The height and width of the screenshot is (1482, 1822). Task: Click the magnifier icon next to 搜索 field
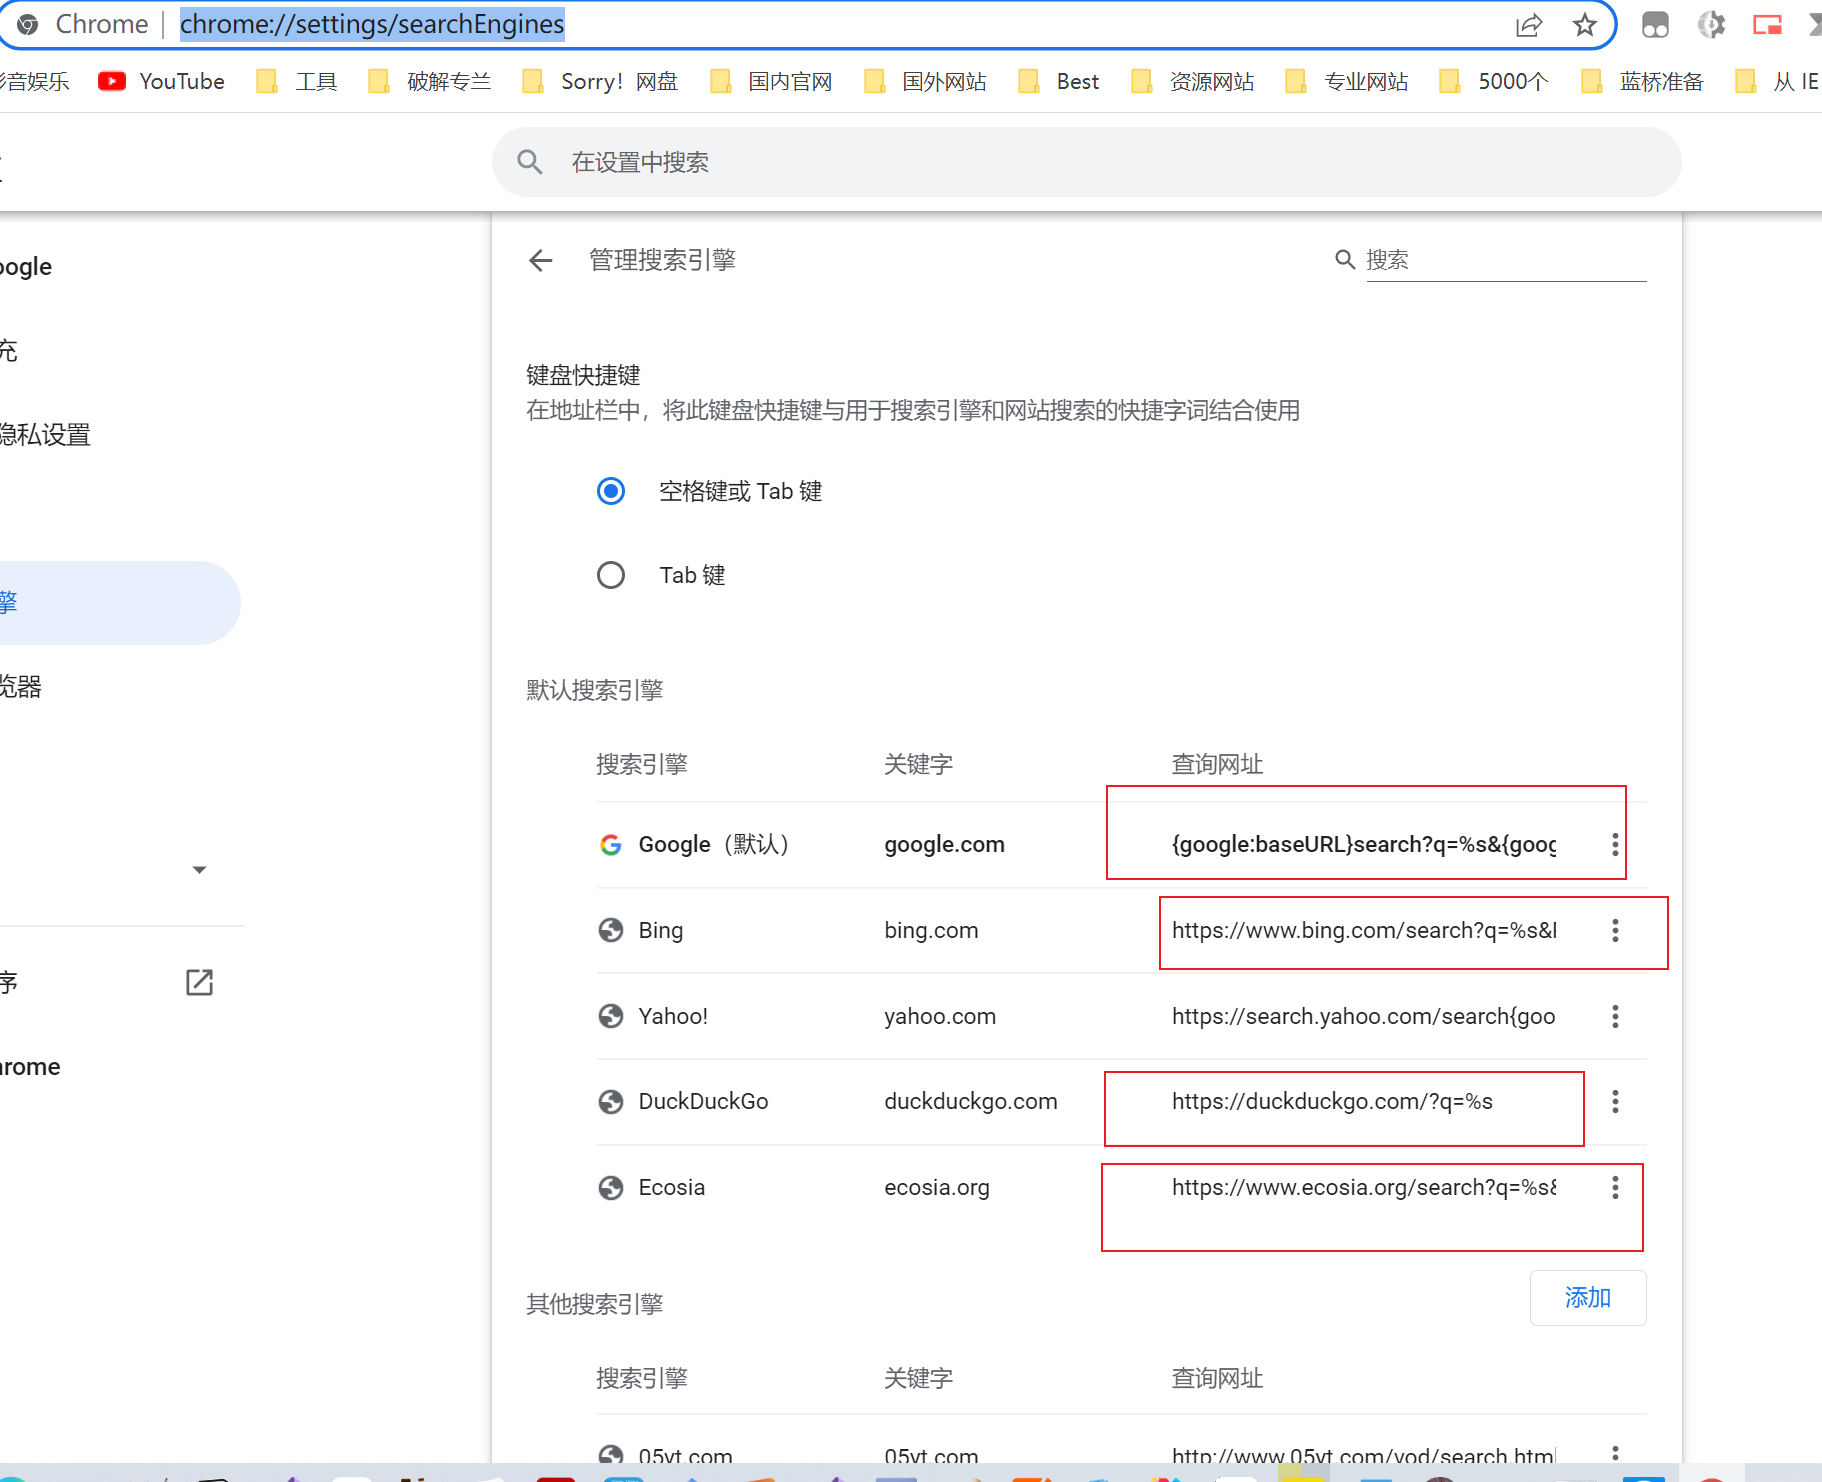tap(1345, 260)
